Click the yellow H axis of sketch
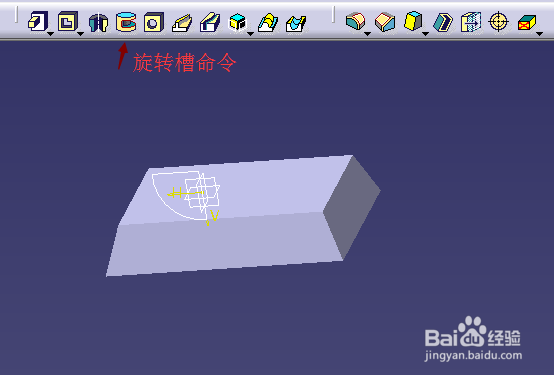Image resolution: width=554 pixels, height=375 pixels. pyautogui.click(x=185, y=193)
